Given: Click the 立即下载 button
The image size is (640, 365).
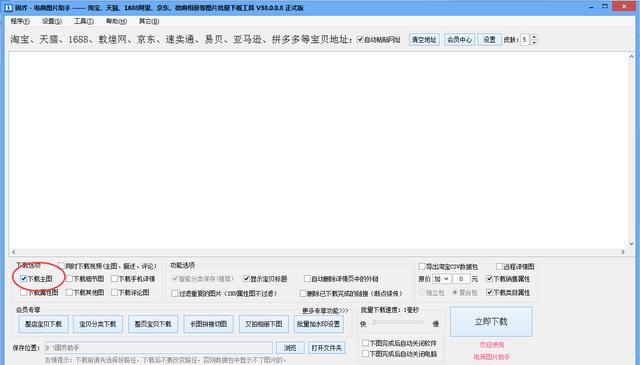Looking at the screenshot, I should 491,322.
